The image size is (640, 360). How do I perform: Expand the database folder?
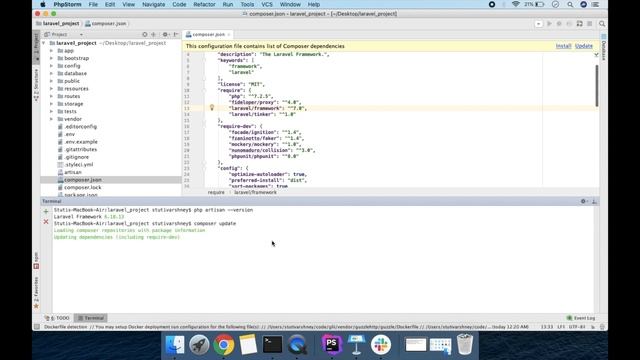[51, 73]
